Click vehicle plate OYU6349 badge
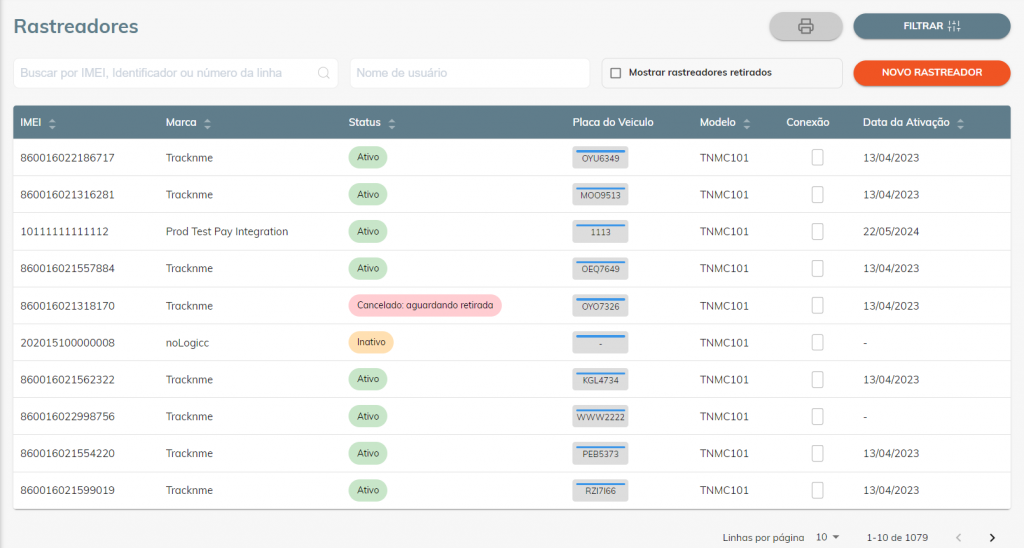Screen dimensions: 1024x548 [x=600, y=158]
